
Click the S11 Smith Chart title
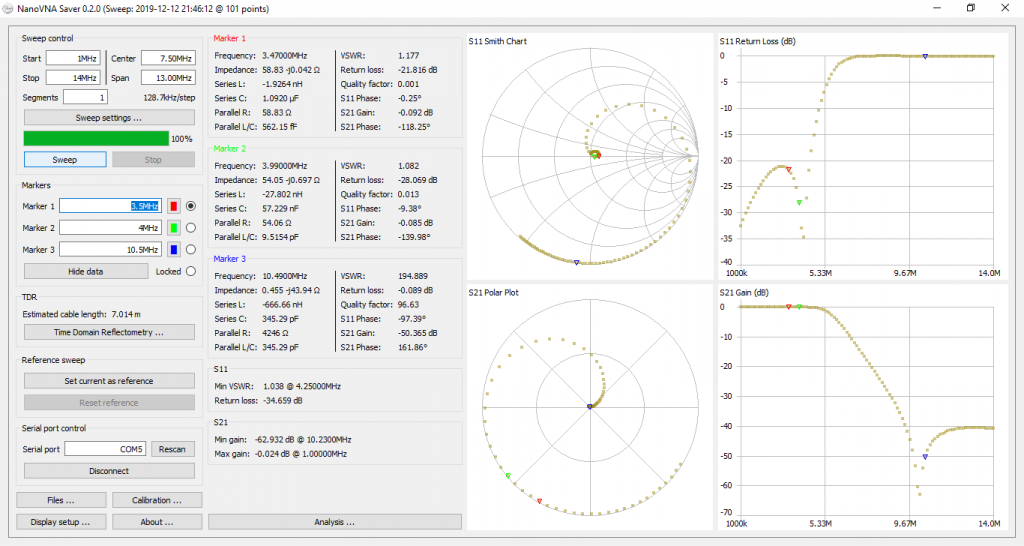coord(498,41)
